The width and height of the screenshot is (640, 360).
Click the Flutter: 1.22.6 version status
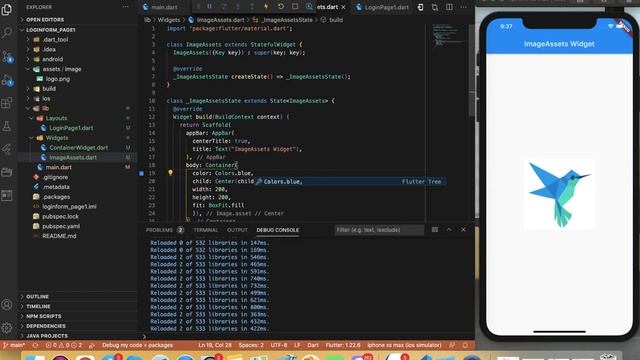[x=343, y=345]
